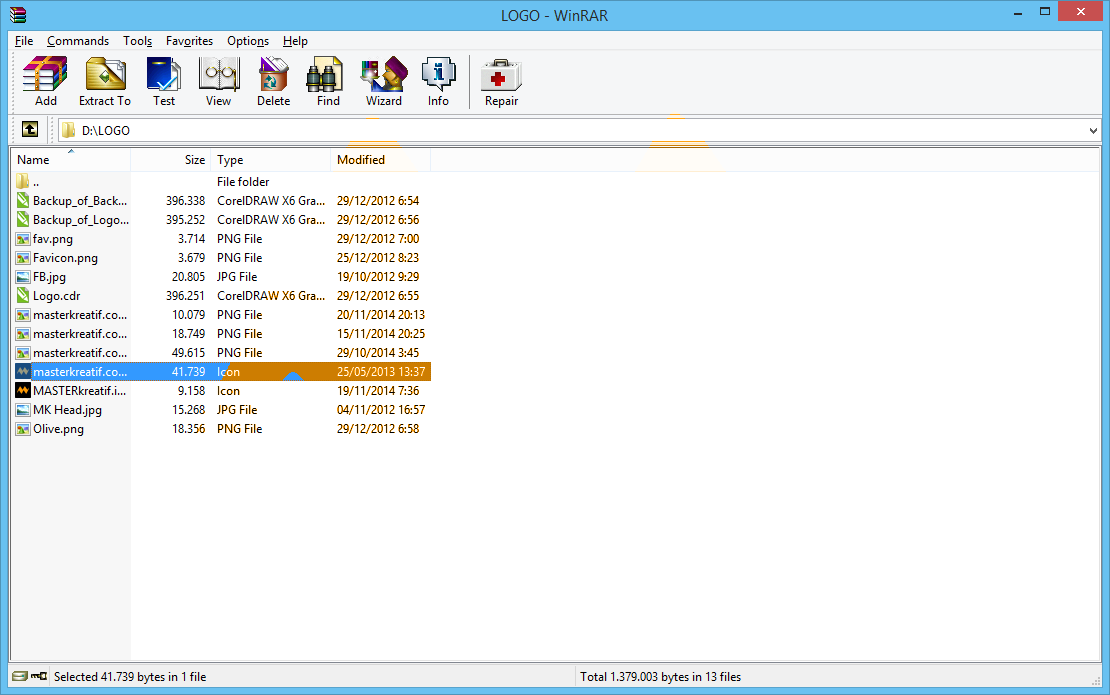The image size is (1110, 695).
Task: Click the Extract To toolbar icon
Action: [x=105, y=74]
